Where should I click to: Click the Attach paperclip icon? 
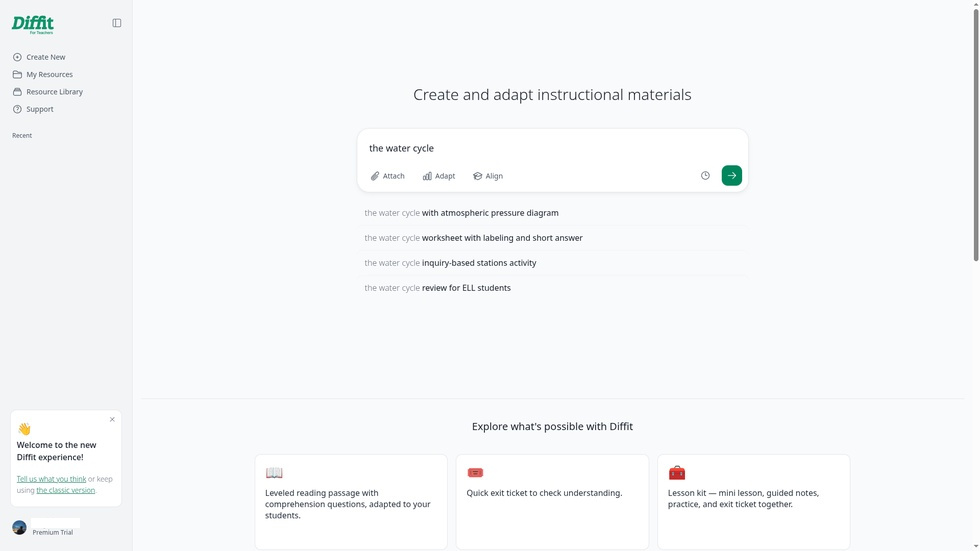(x=375, y=176)
